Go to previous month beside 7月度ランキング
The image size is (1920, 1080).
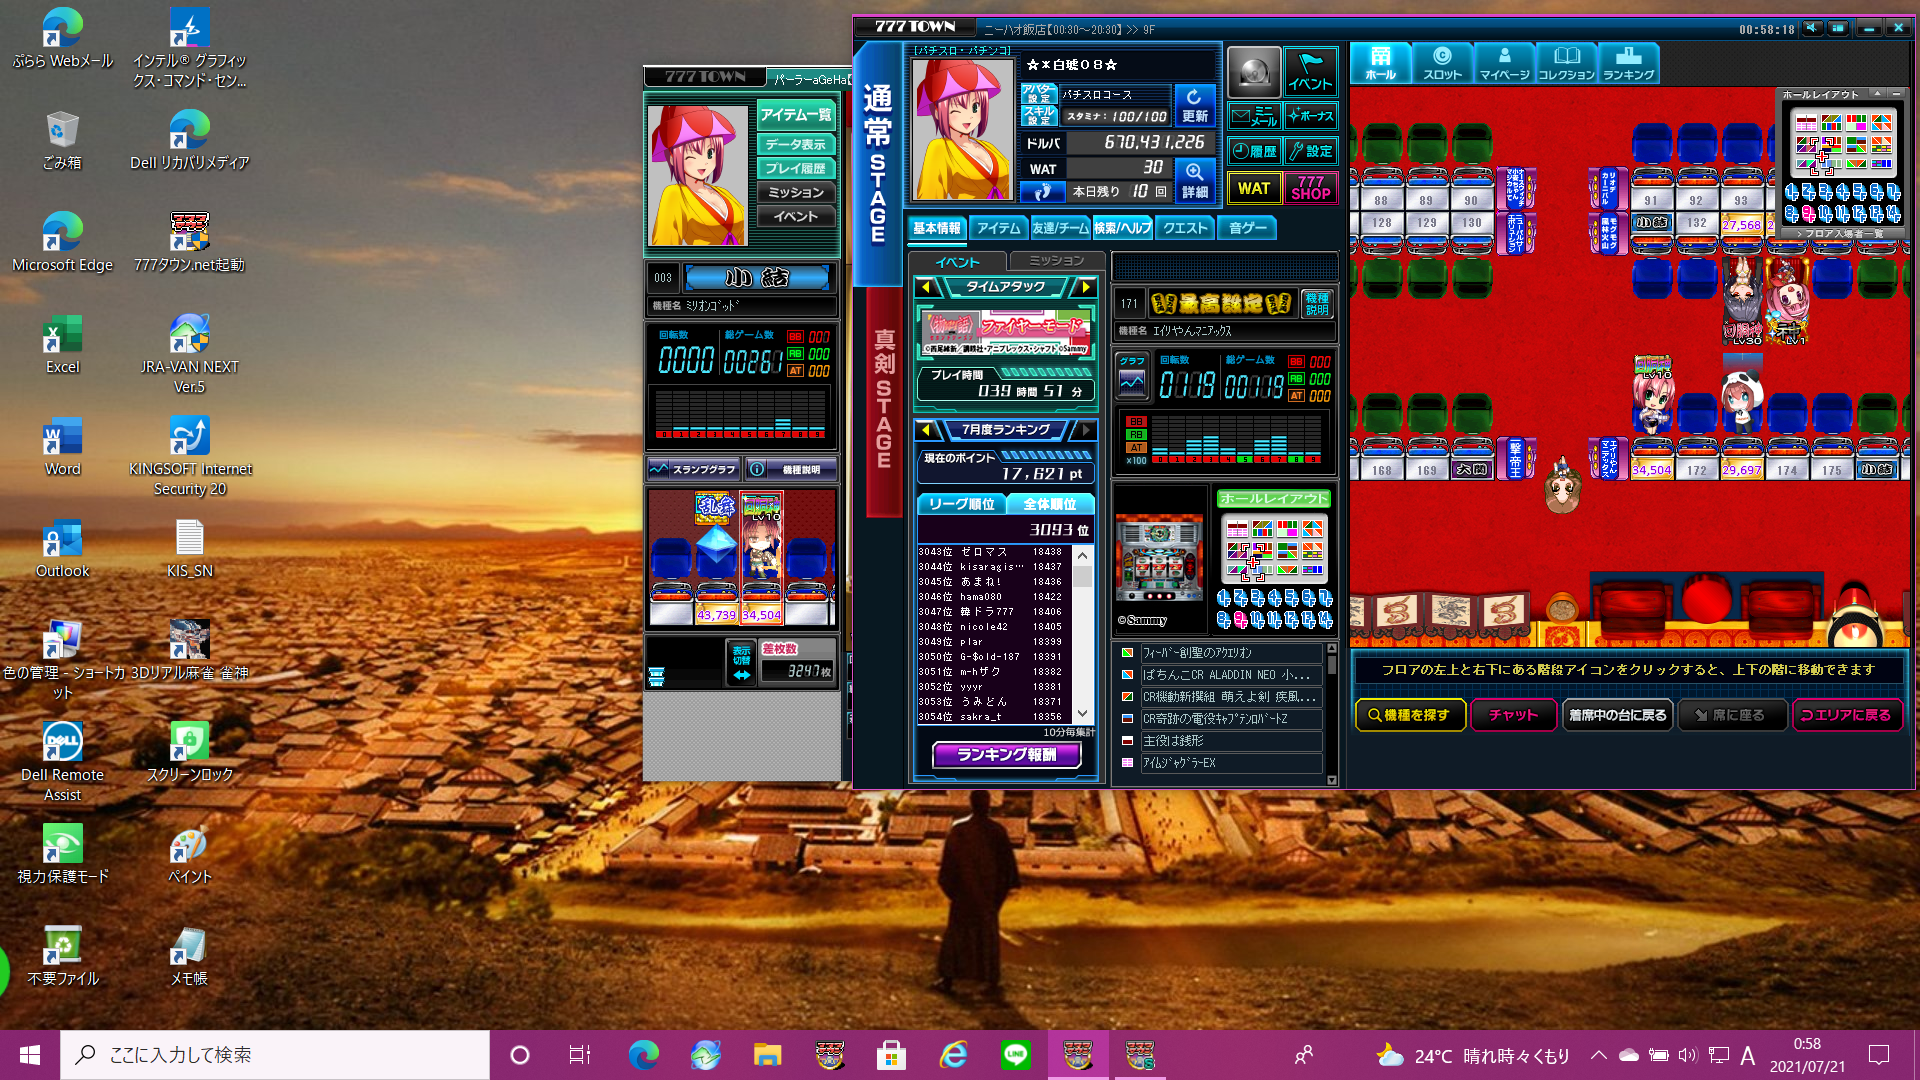(926, 430)
